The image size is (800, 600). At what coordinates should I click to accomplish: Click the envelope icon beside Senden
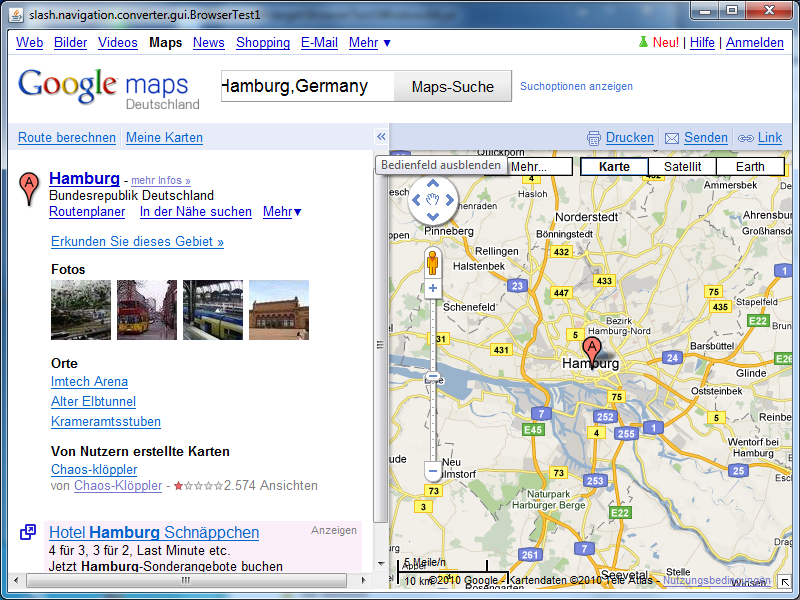point(672,138)
